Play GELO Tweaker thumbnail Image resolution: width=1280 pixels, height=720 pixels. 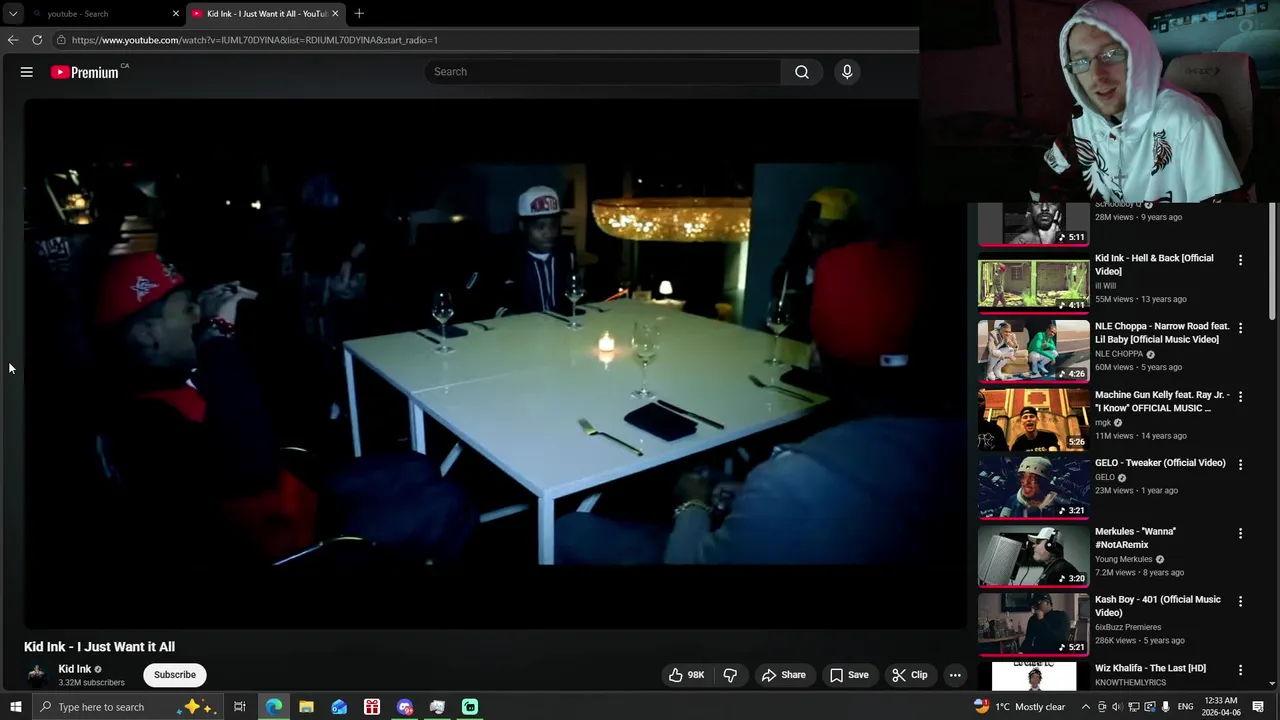pos(1033,488)
